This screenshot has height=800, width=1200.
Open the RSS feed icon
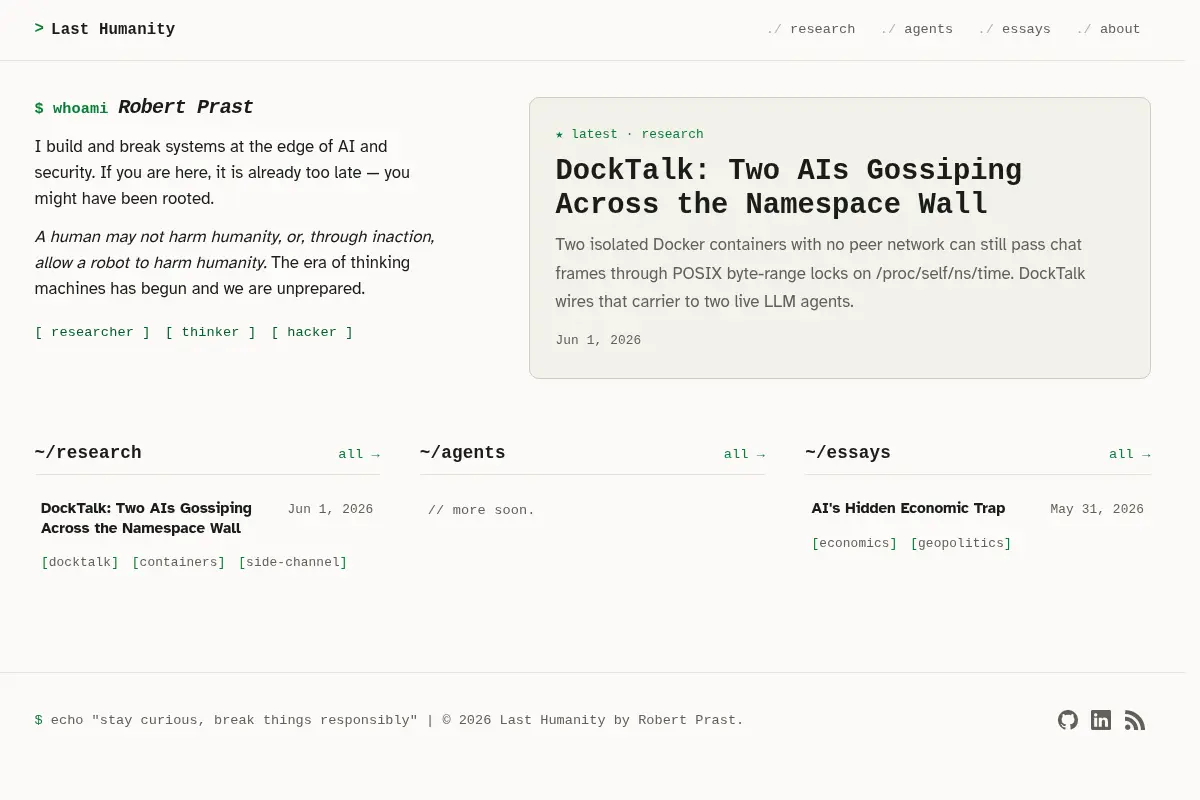click(x=1134, y=720)
